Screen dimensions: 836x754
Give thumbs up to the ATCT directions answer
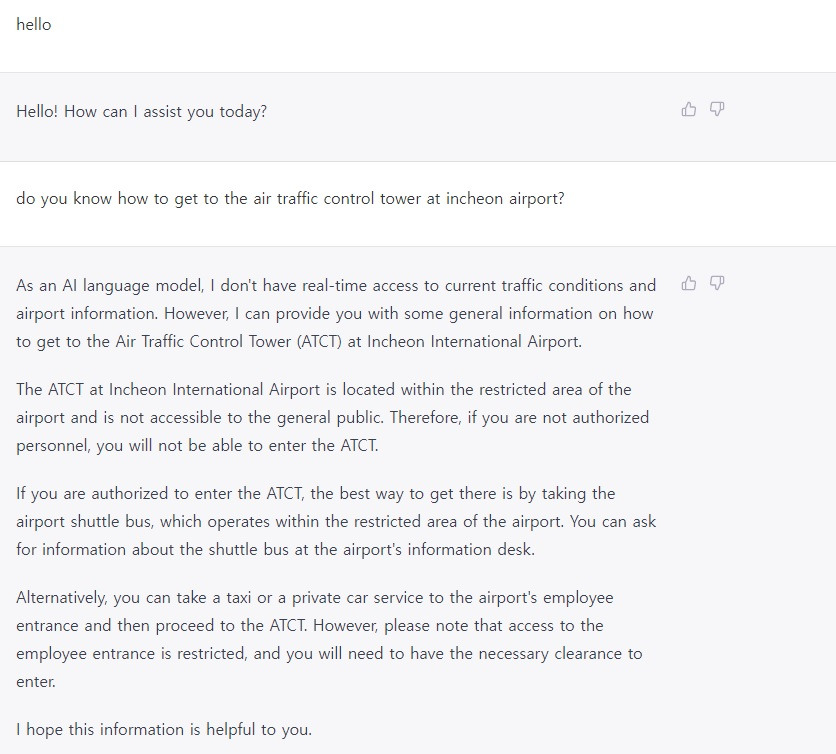pyautogui.click(x=688, y=283)
